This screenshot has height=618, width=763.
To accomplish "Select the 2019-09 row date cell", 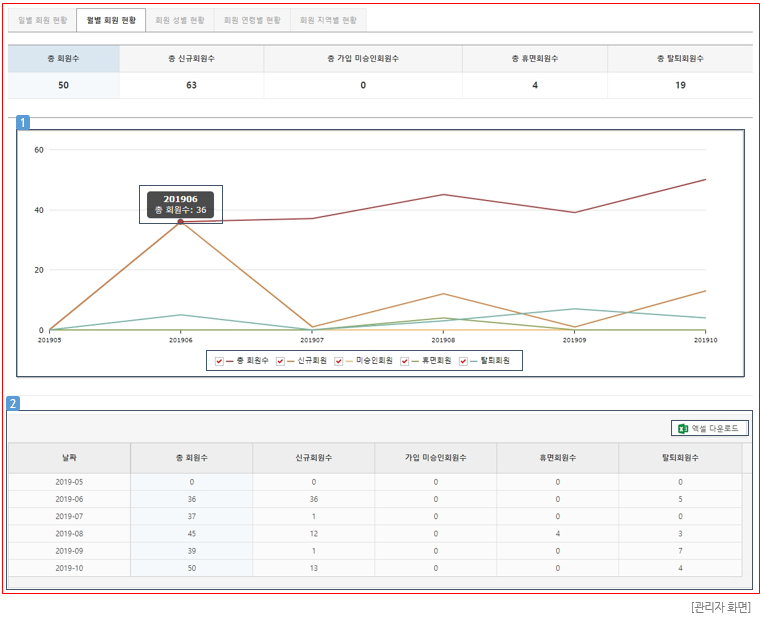I will point(69,551).
